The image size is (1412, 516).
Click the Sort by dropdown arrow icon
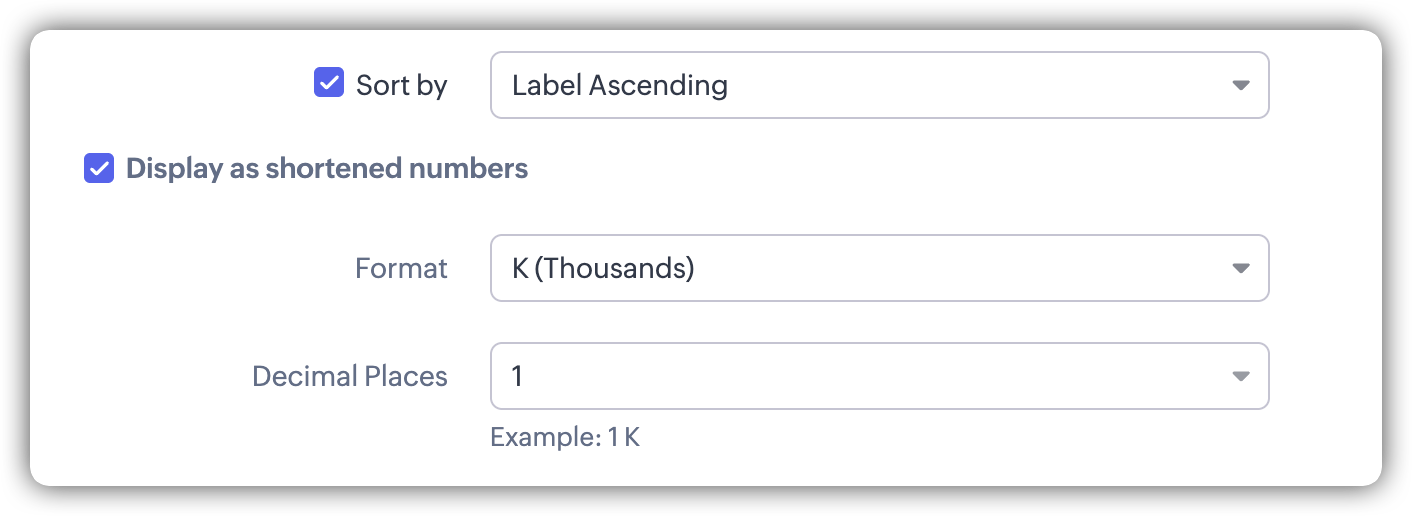coord(1240,85)
